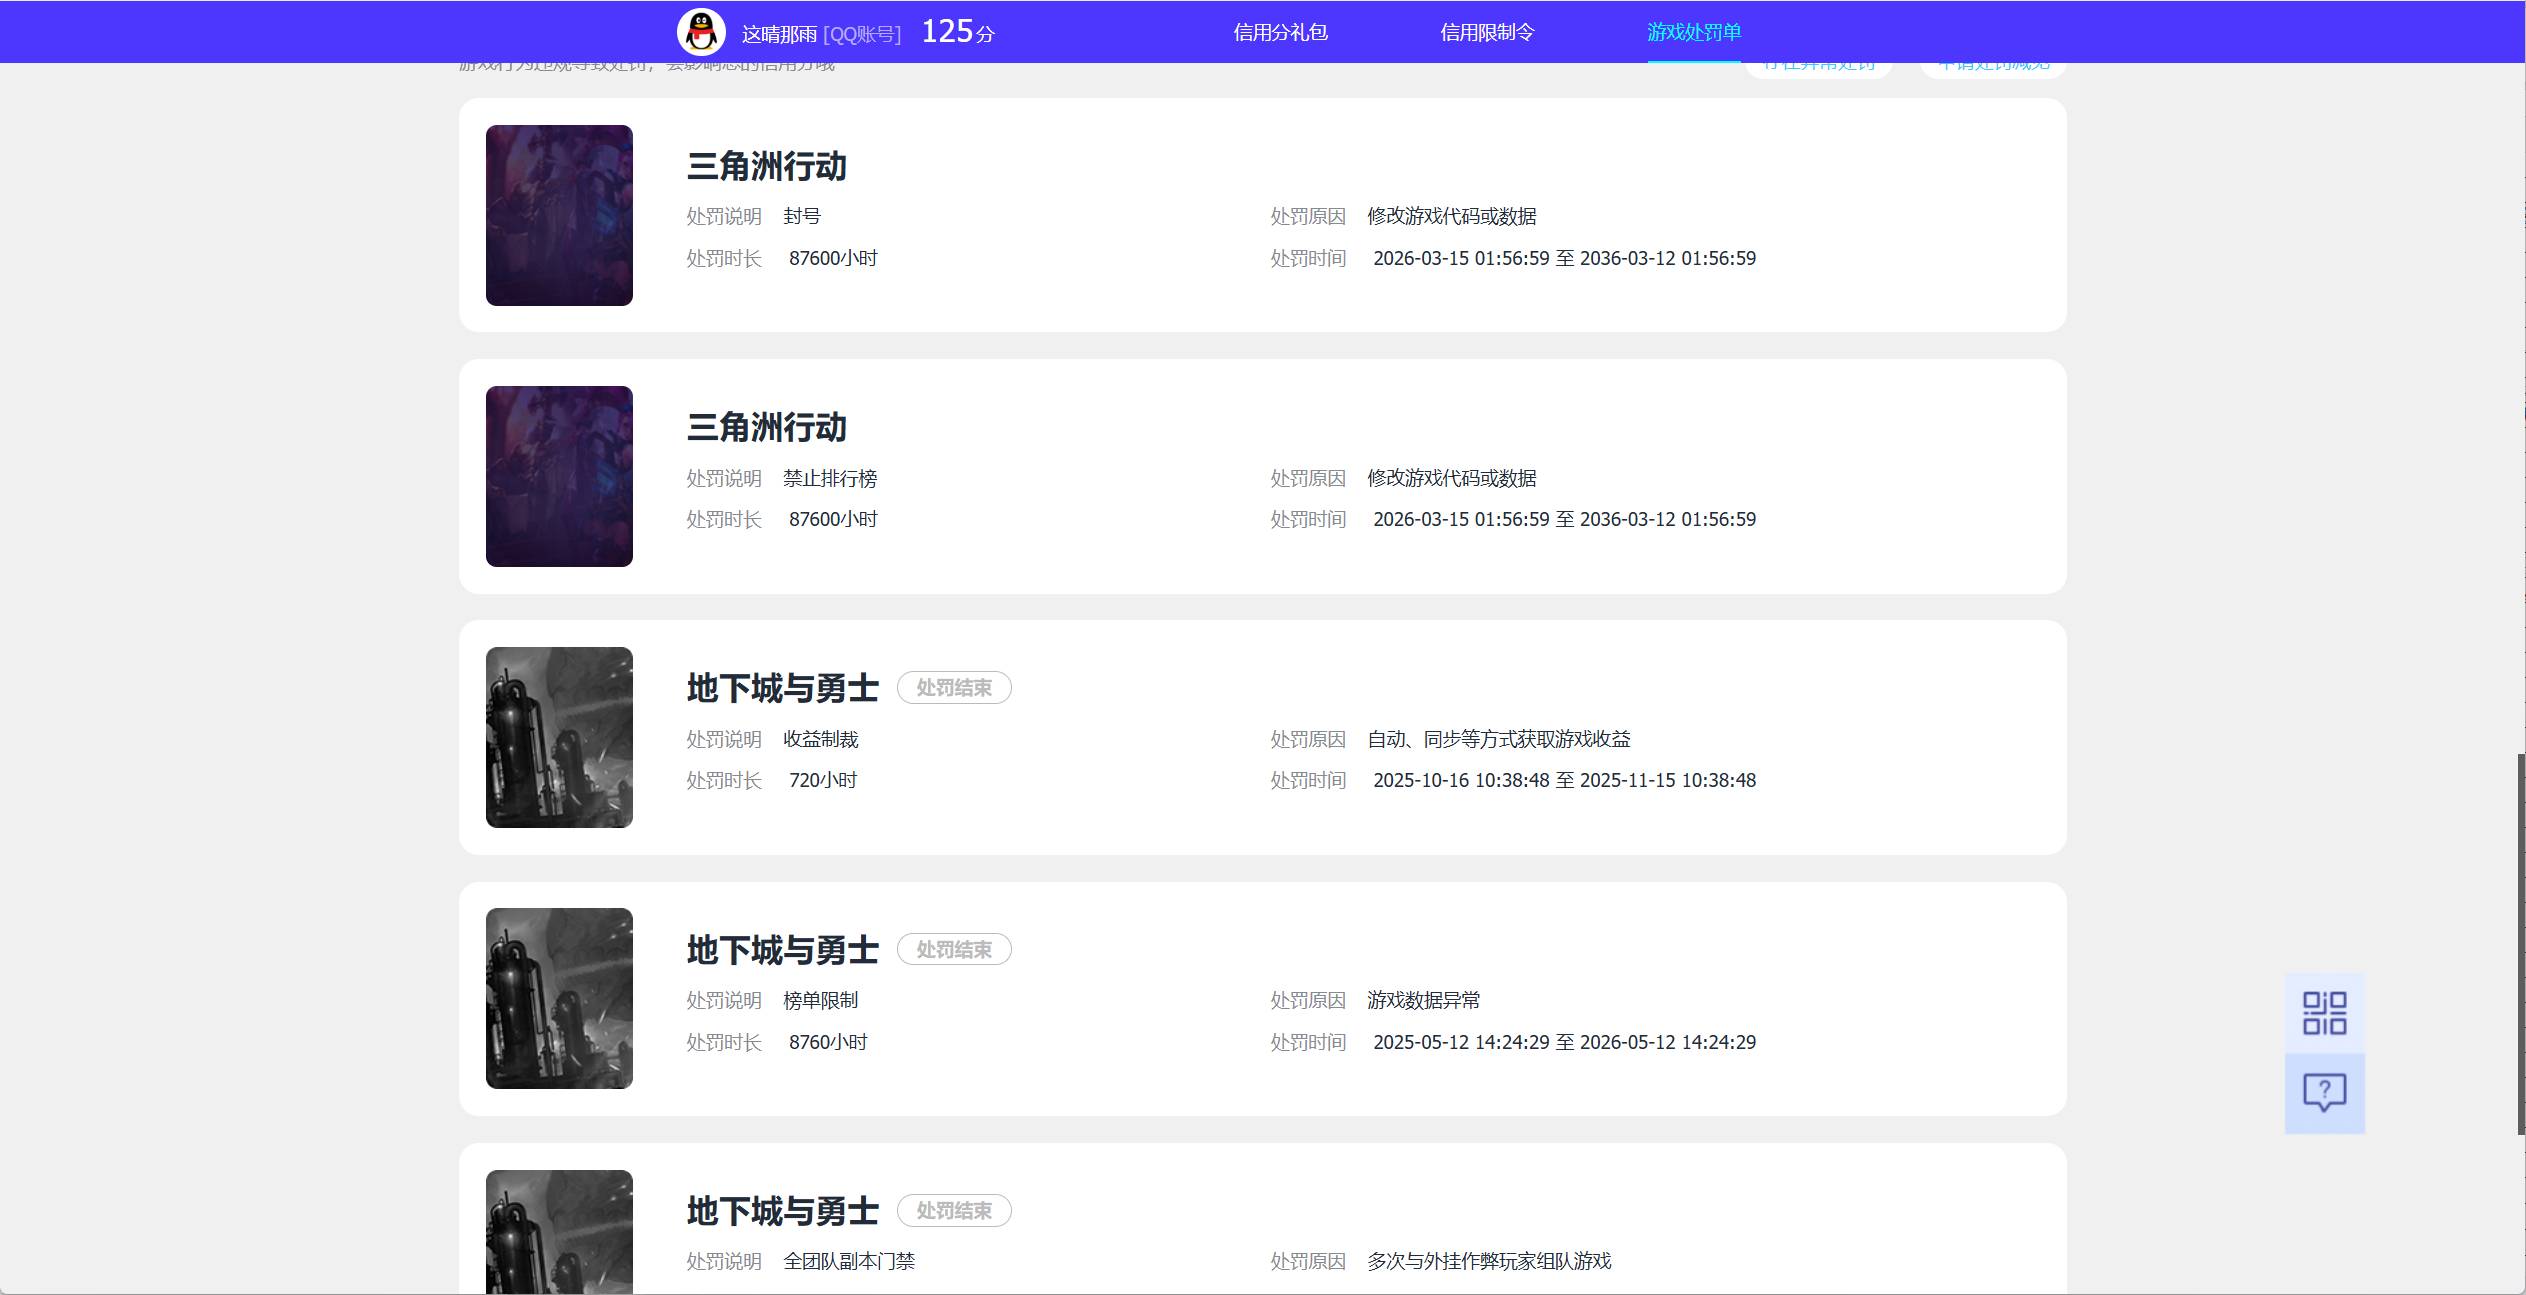Switch to the 信用分礼包 tab
Screen dimensions: 2526x1295
(x=1280, y=32)
